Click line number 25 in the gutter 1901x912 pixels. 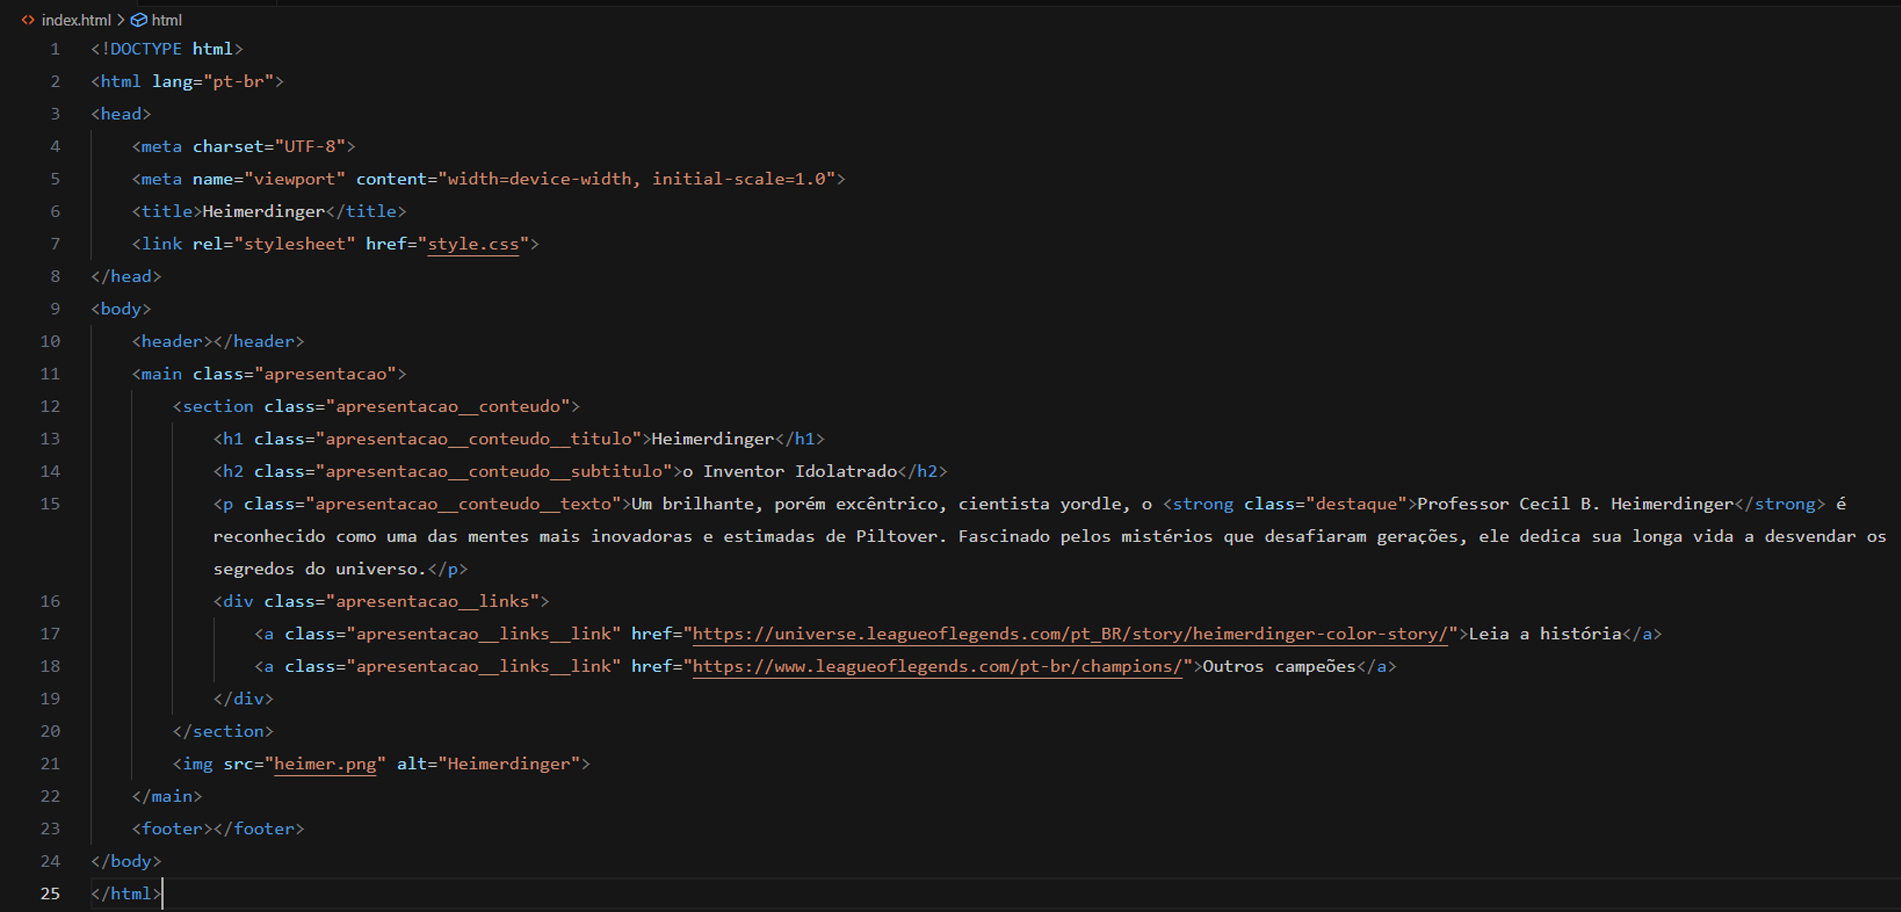pos(50,894)
